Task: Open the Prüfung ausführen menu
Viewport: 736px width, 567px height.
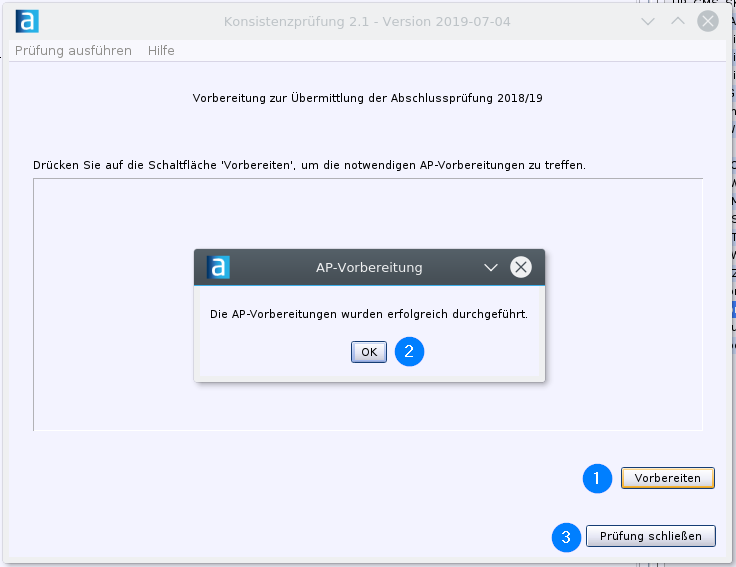Action: (73, 50)
